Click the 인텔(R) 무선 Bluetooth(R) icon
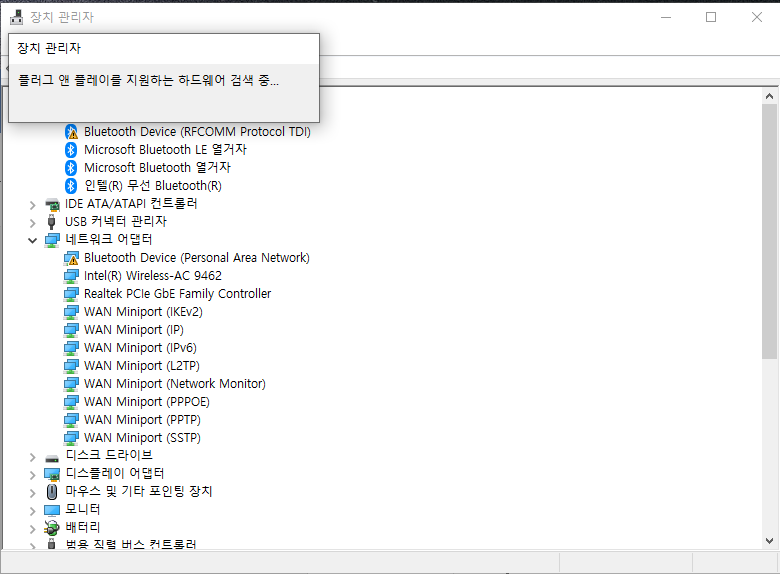This screenshot has height=574, width=780. point(71,186)
